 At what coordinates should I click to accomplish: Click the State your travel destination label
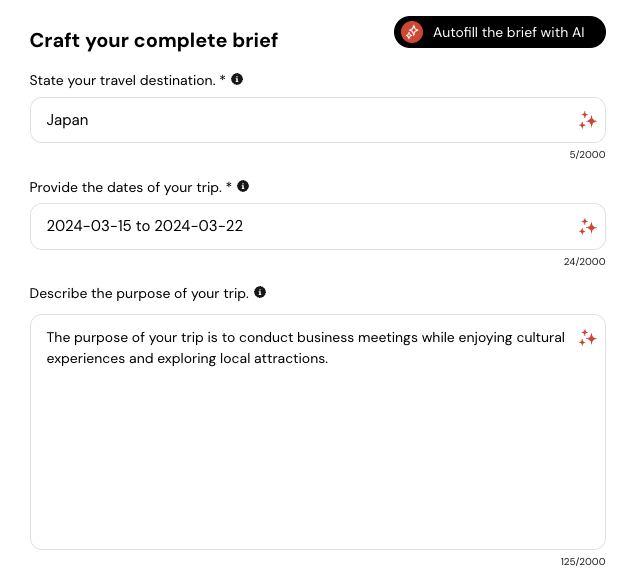coord(122,80)
